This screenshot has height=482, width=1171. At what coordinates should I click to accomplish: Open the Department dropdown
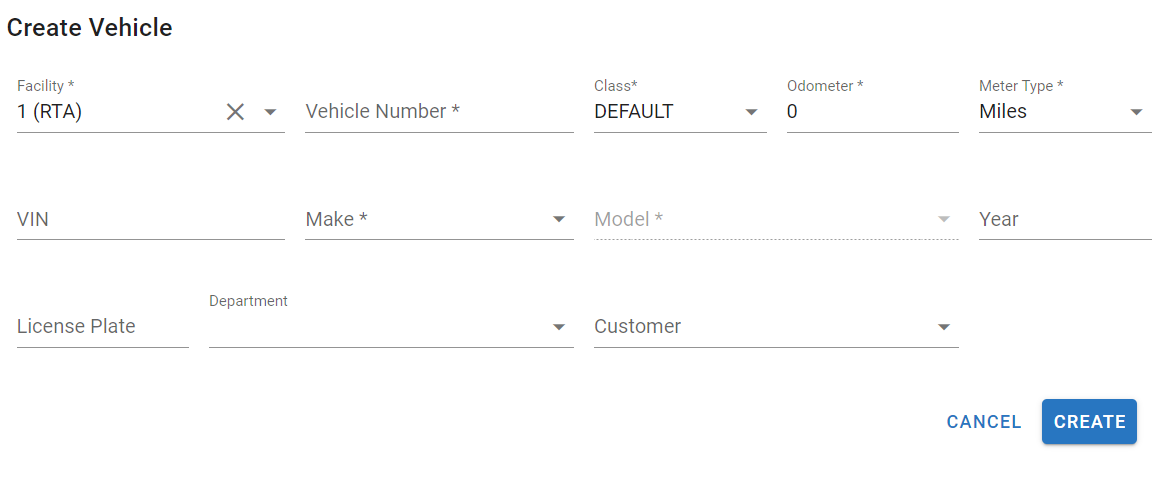click(x=559, y=327)
